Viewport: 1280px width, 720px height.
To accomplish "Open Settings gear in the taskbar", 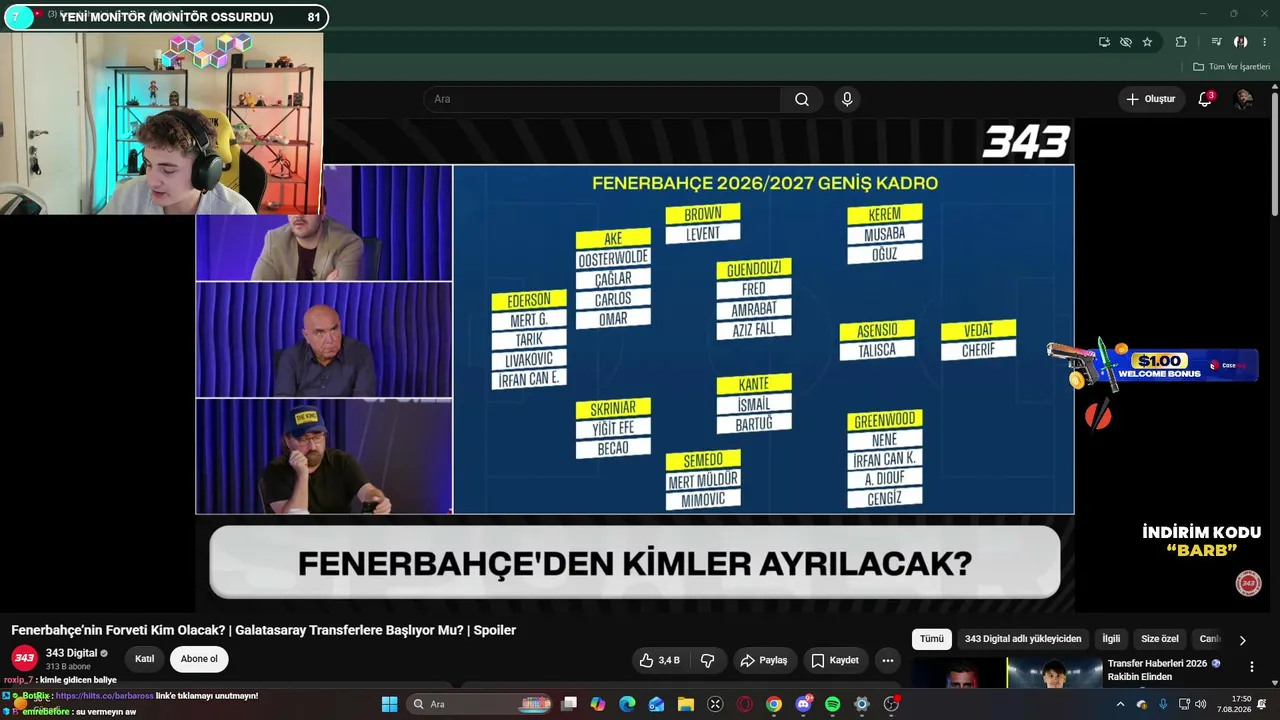I will pyautogui.click(x=862, y=704).
